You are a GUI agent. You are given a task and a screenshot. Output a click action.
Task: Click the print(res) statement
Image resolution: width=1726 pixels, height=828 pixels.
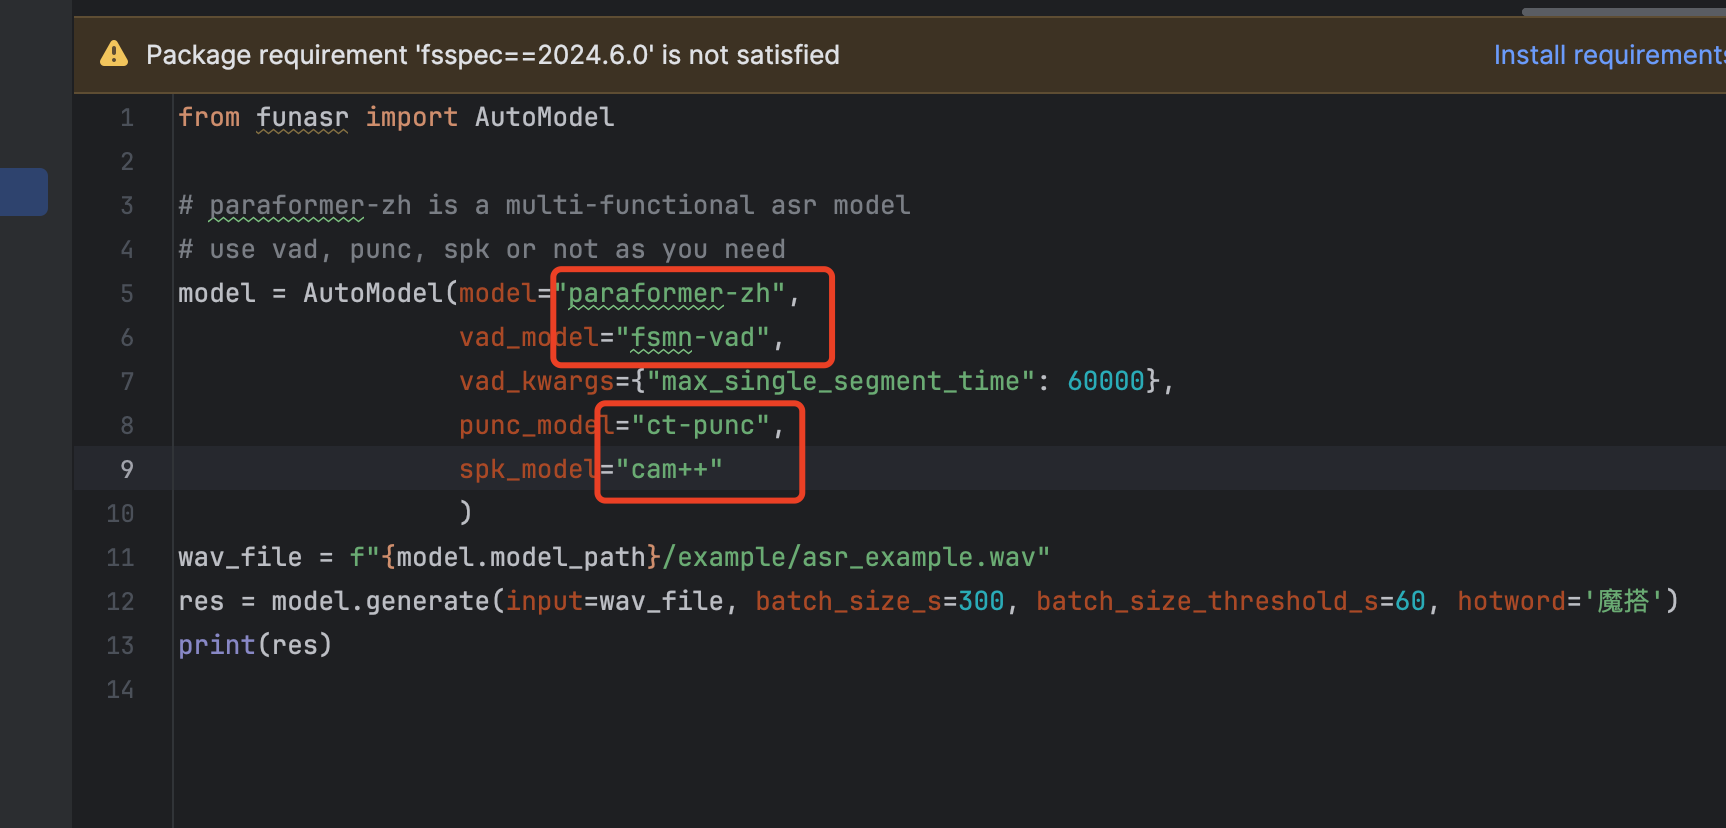pyautogui.click(x=255, y=646)
